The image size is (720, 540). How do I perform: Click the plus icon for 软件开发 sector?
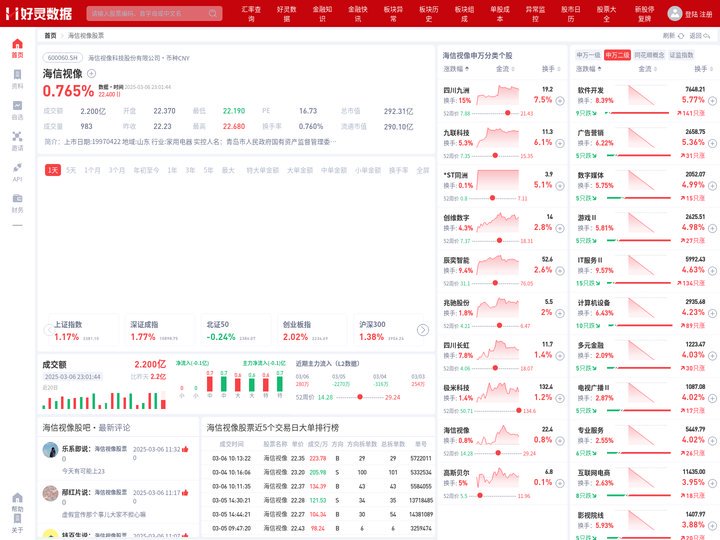coord(712,101)
